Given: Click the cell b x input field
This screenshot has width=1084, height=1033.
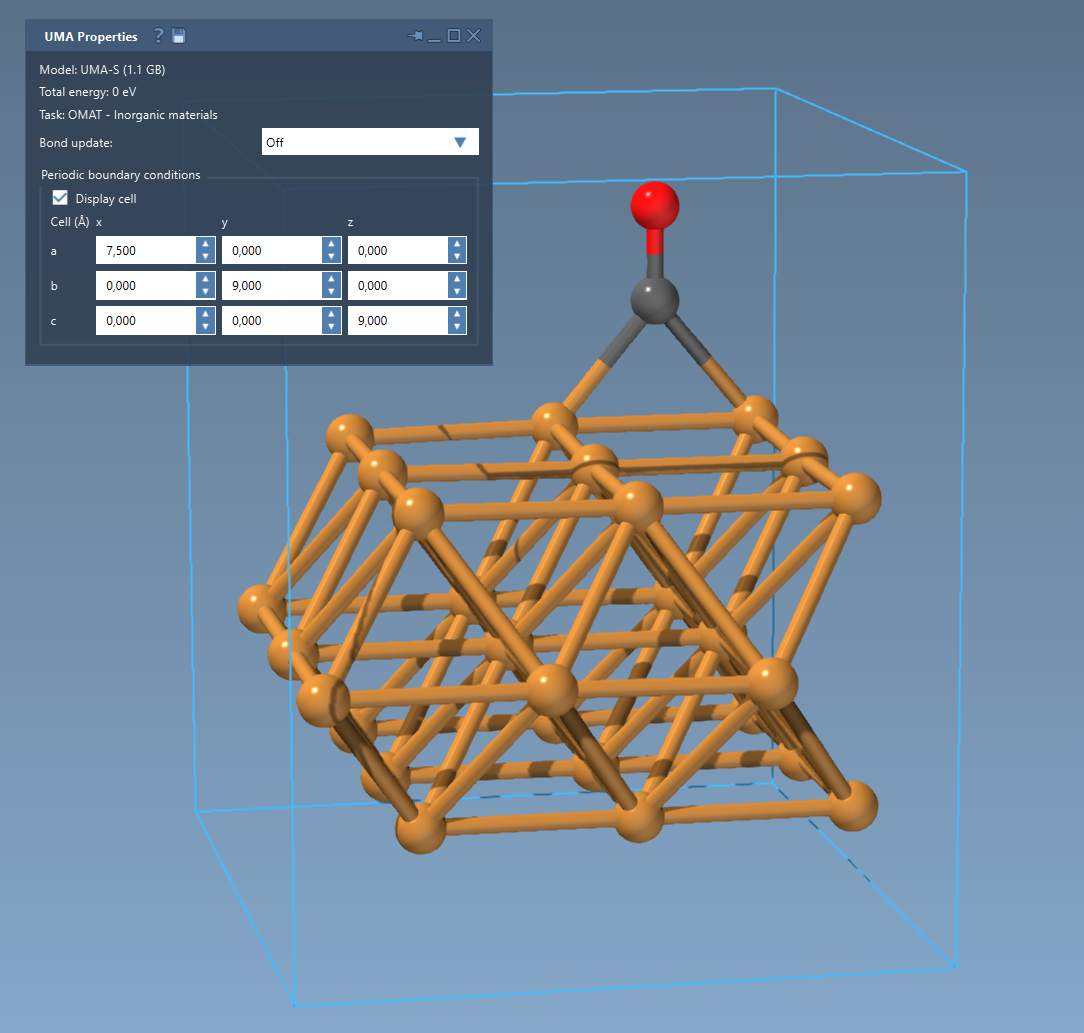Looking at the screenshot, I should click(145, 286).
